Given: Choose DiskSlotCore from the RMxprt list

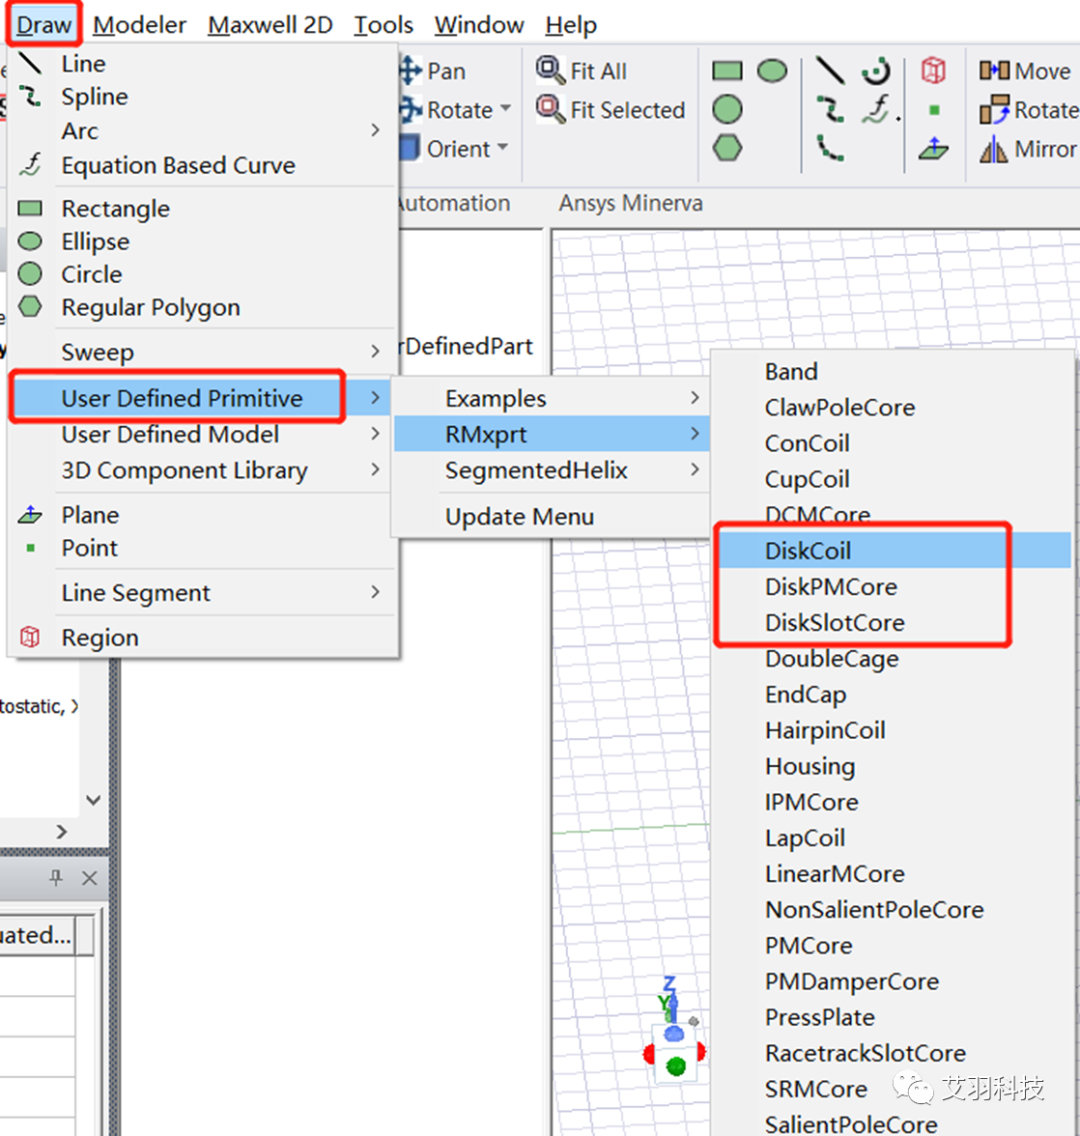Looking at the screenshot, I should [x=894, y=622].
